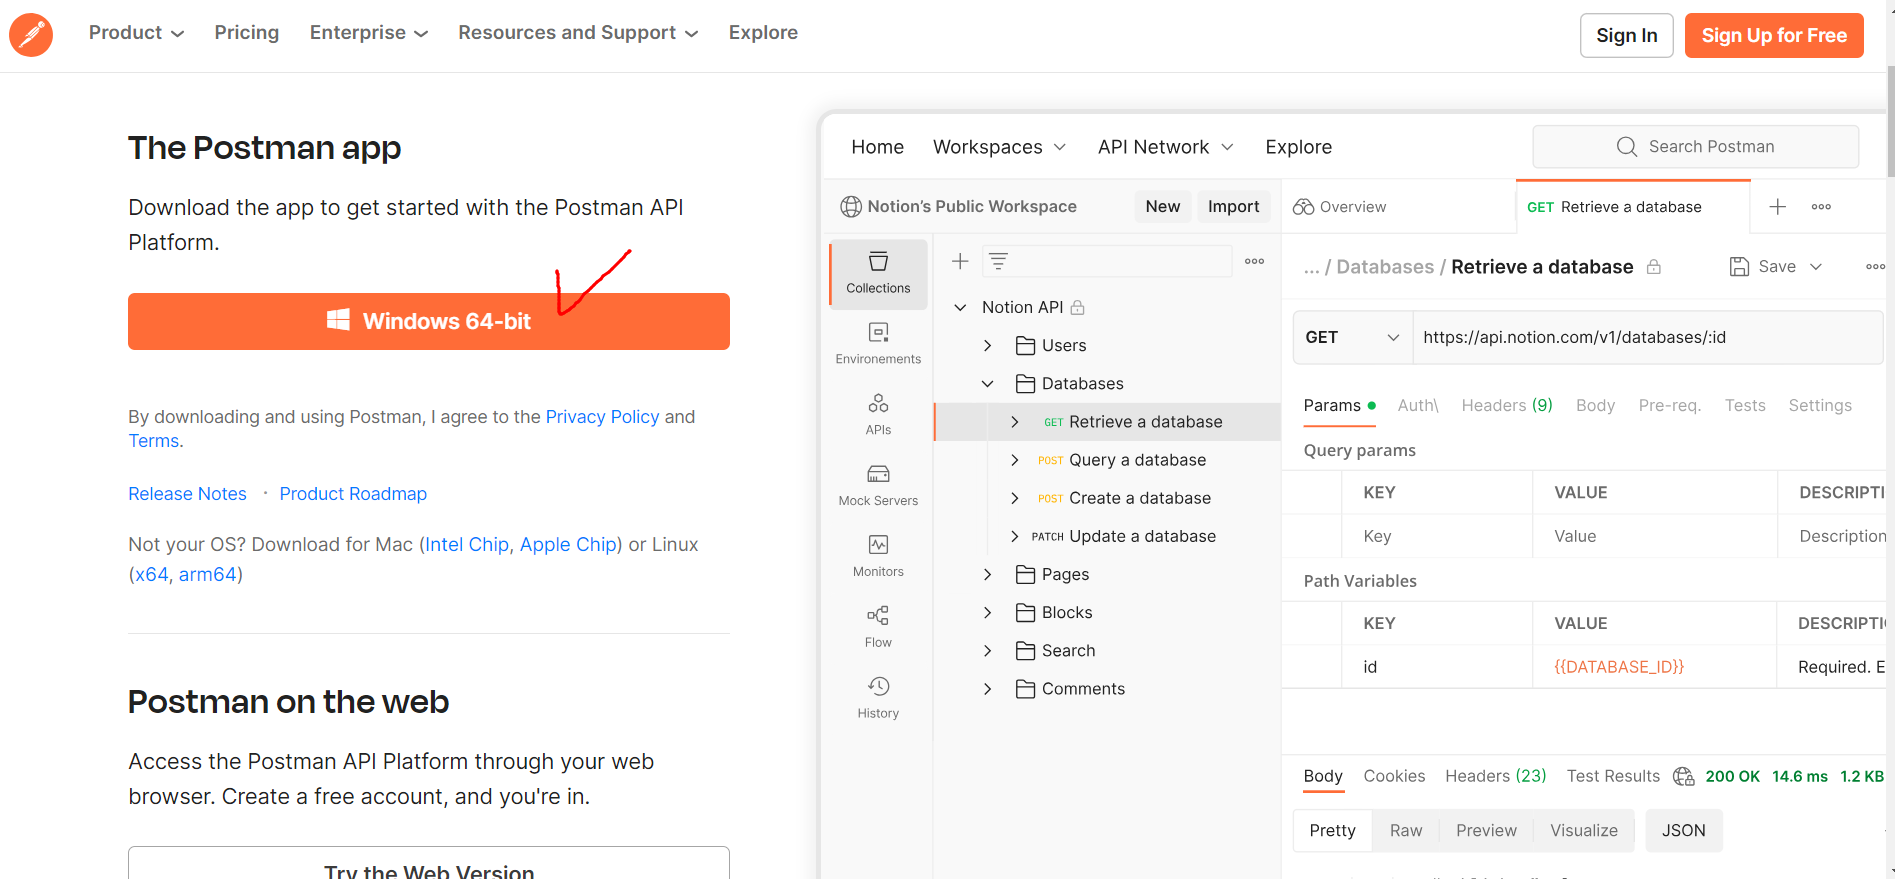Expand the Query a database request chevron
Image resolution: width=1895 pixels, height=879 pixels.
1015,460
